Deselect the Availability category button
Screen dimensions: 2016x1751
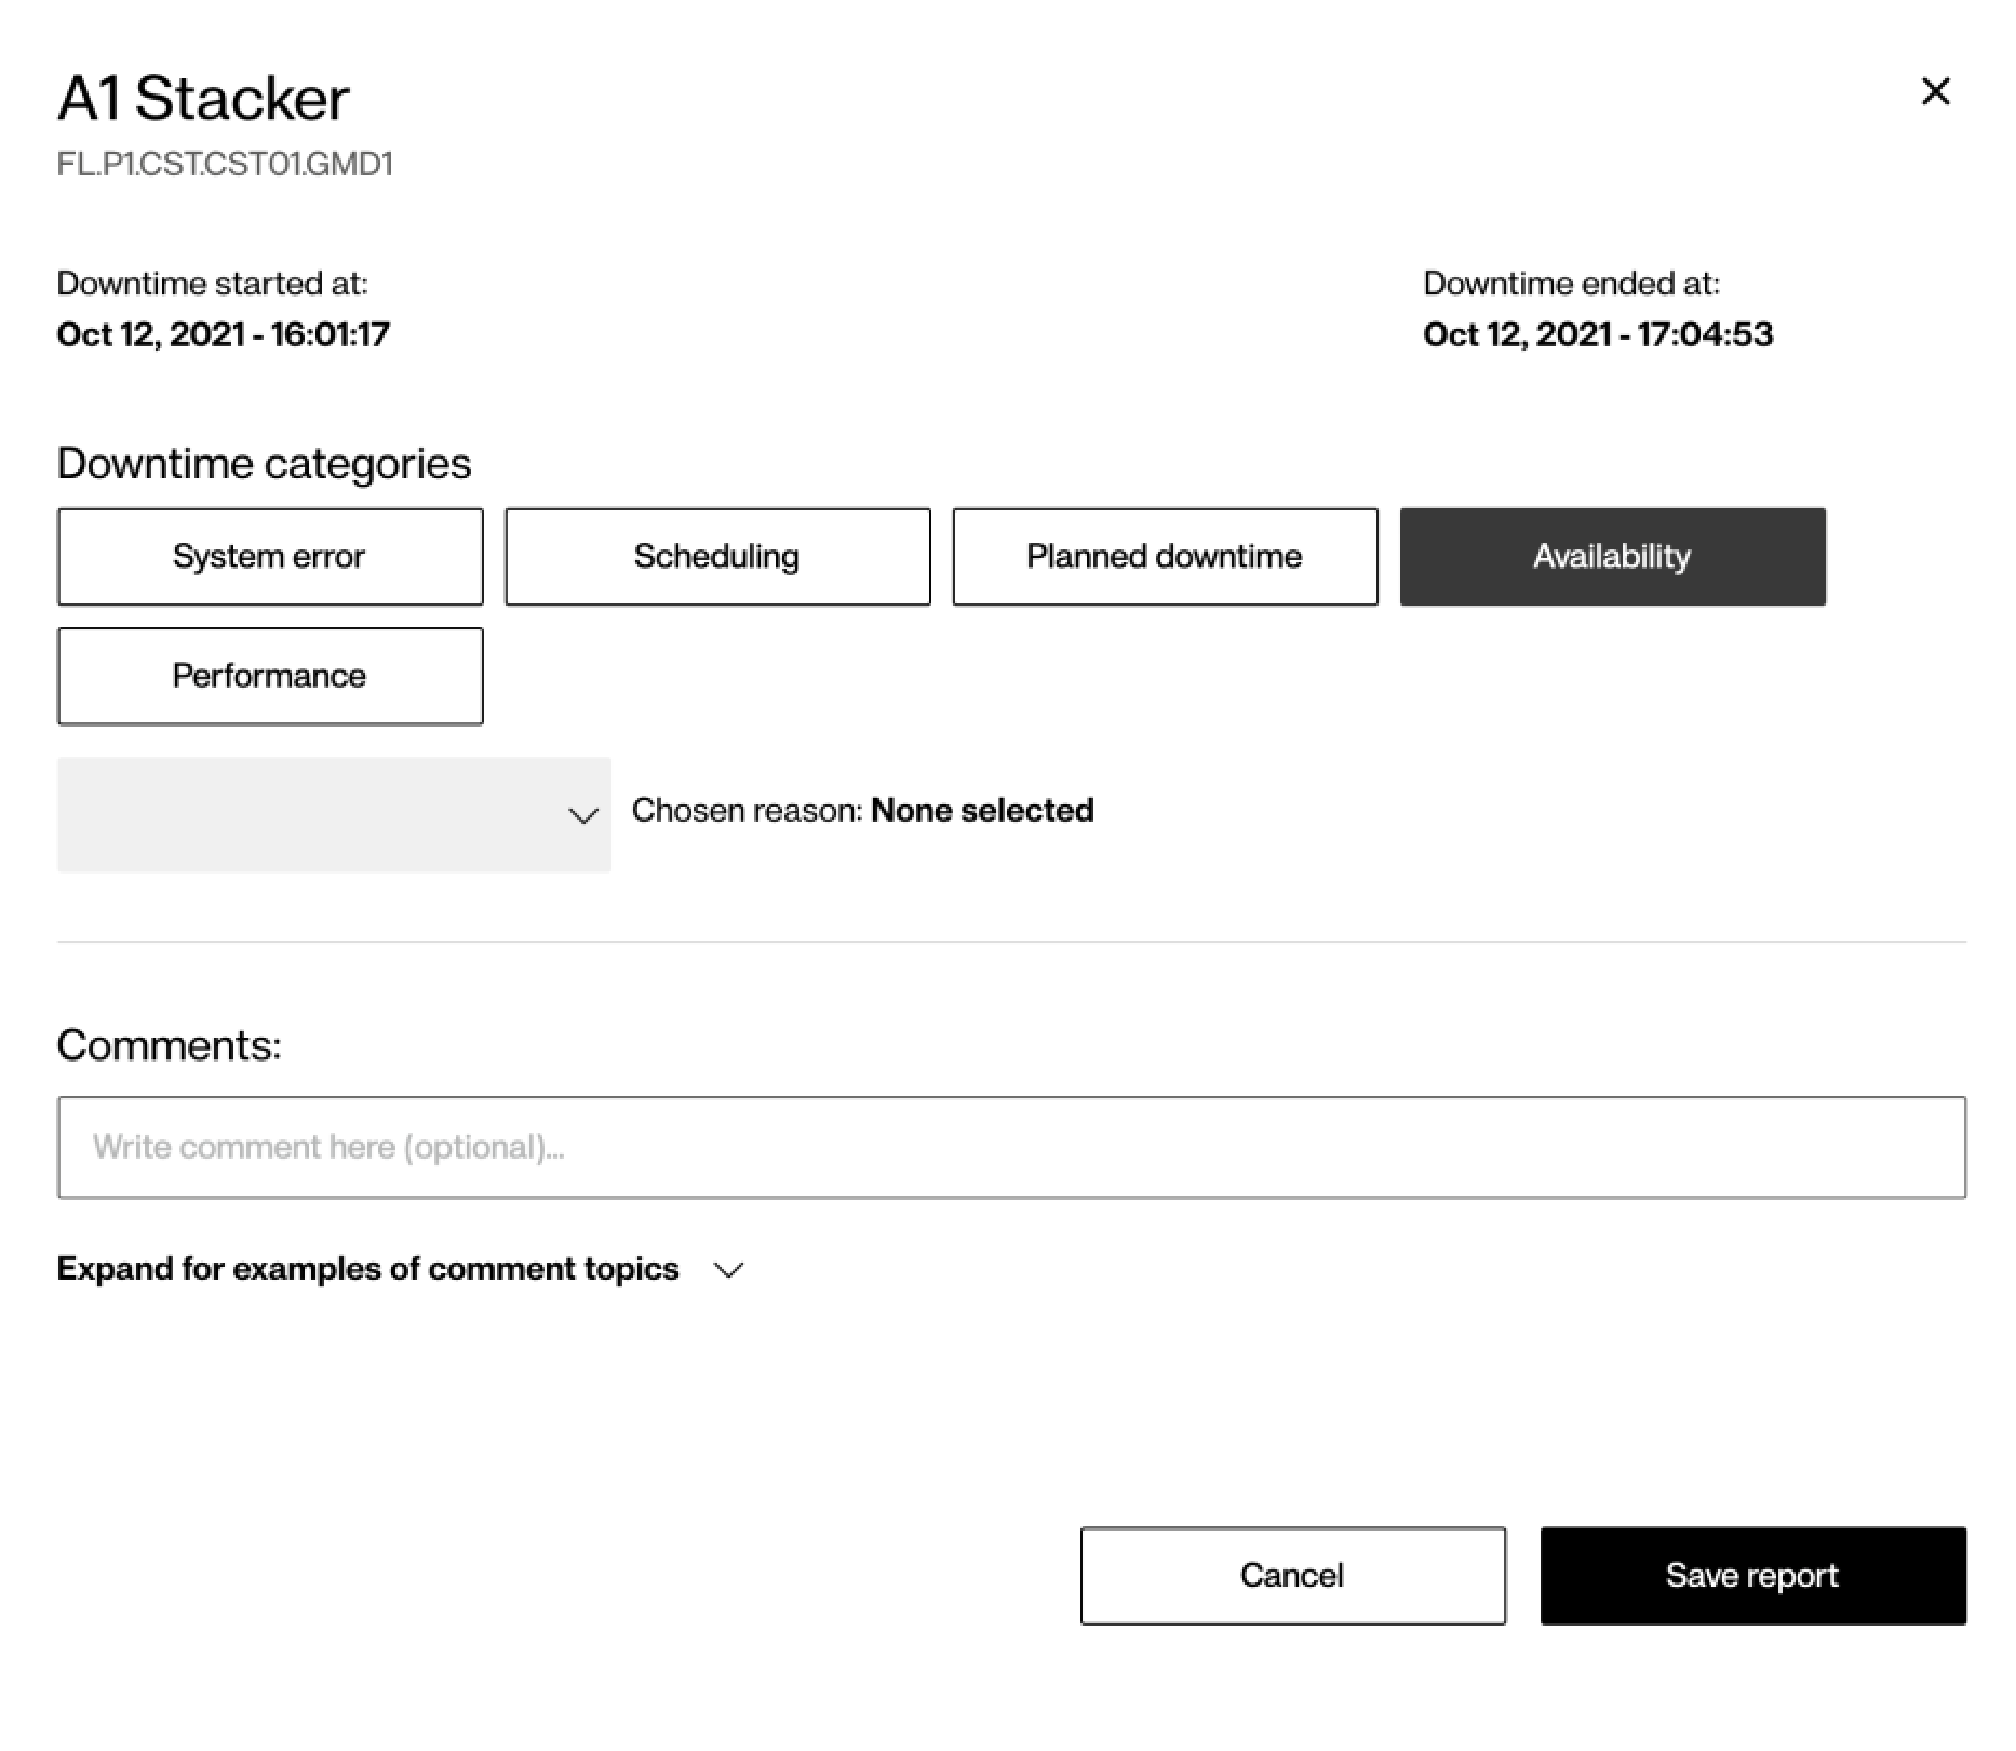point(1612,556)
